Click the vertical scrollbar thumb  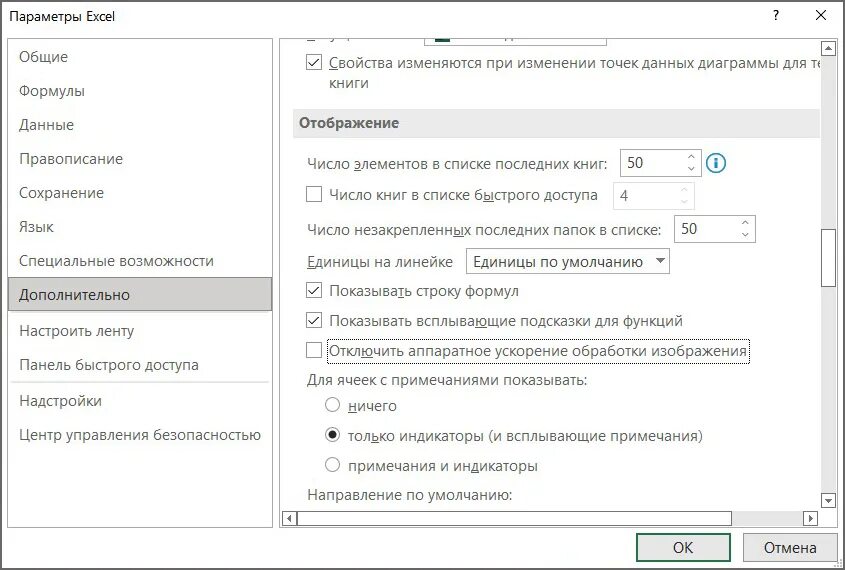828,258
